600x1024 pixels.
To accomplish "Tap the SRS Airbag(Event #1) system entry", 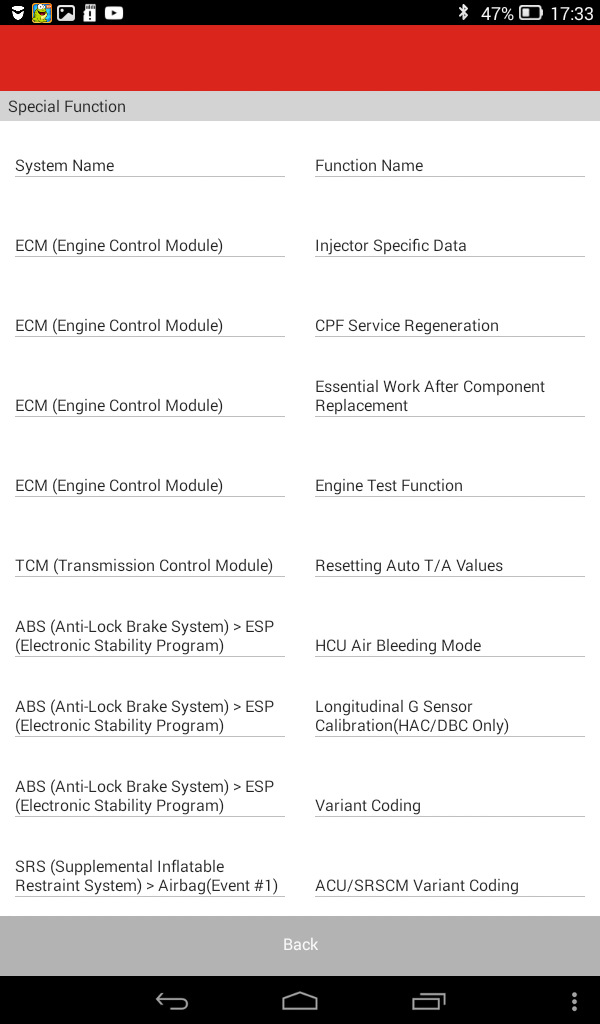I will (x=146, y=876).
